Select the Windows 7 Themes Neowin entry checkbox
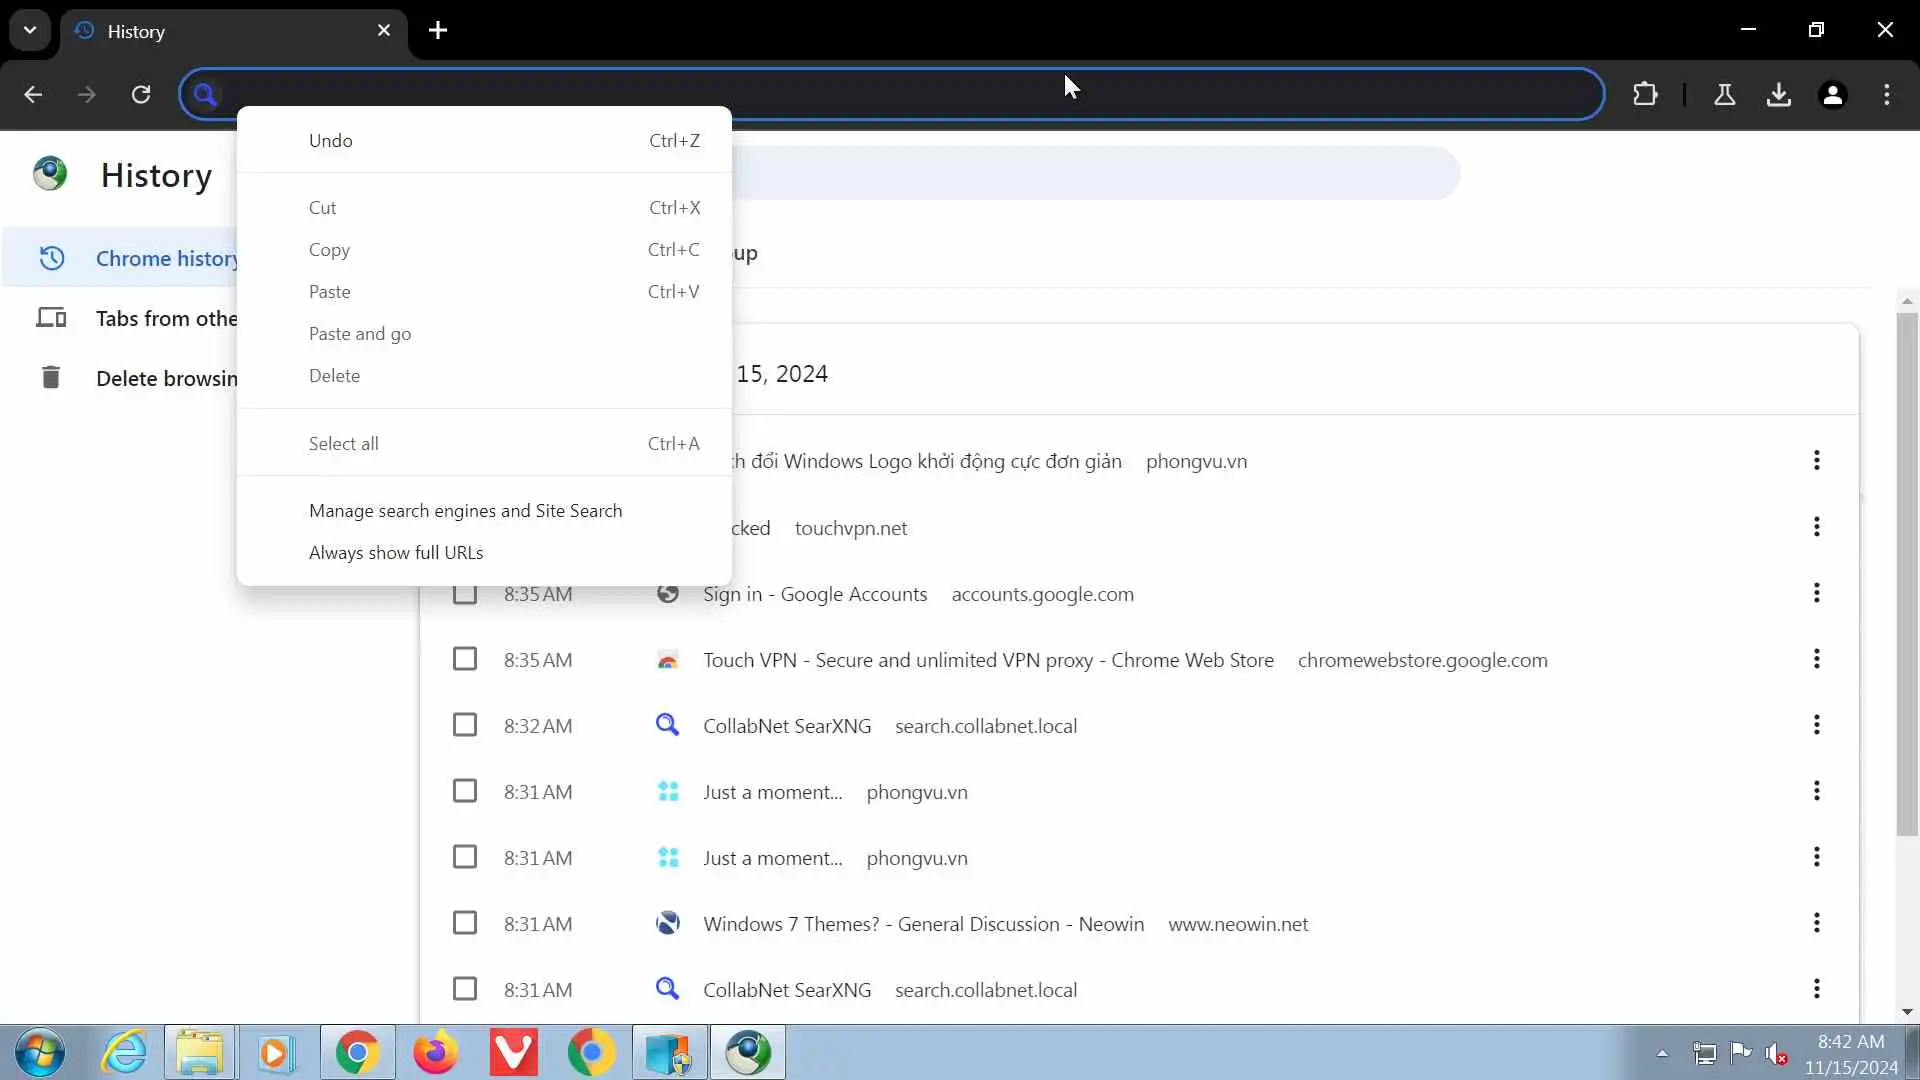1920x1080 pixels. (464, 923)
